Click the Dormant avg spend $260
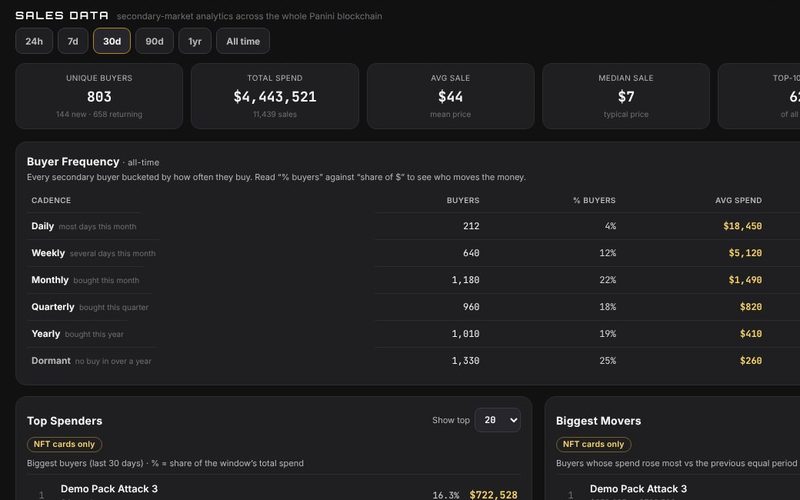The image size is (800, 500). pos(751,361)
